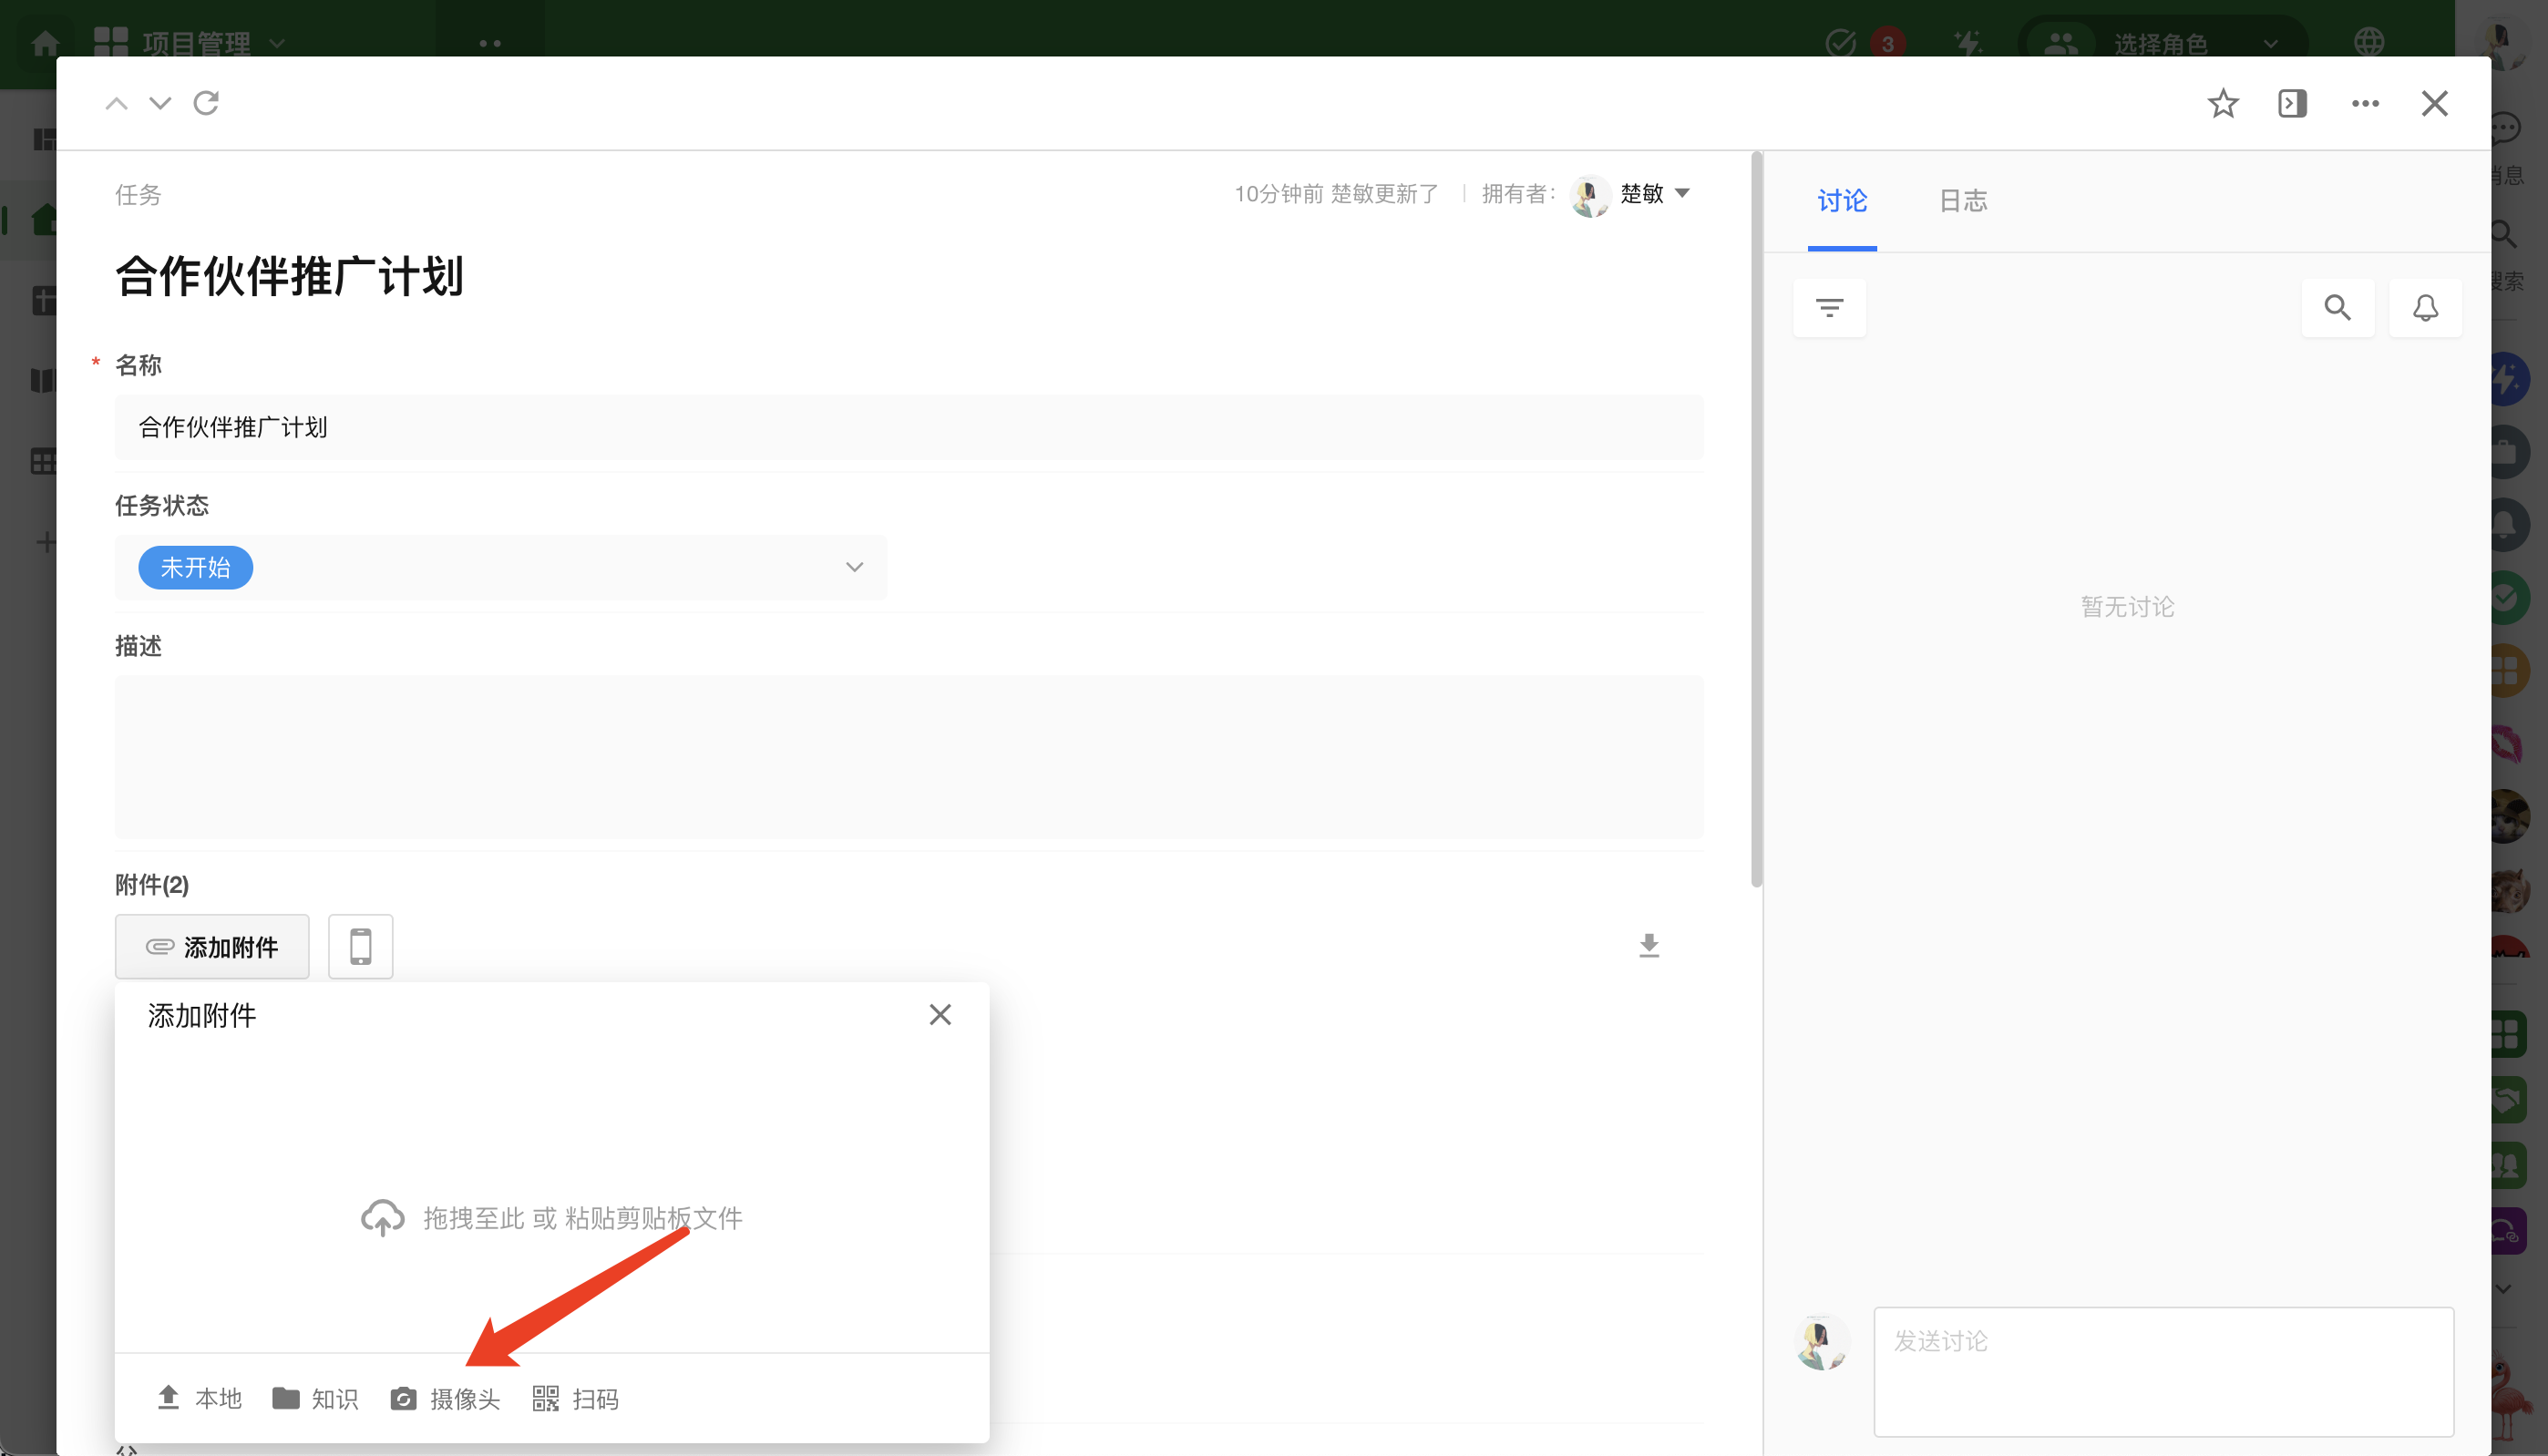
Task: Go to the next record arrow
Action: point(160,103)
